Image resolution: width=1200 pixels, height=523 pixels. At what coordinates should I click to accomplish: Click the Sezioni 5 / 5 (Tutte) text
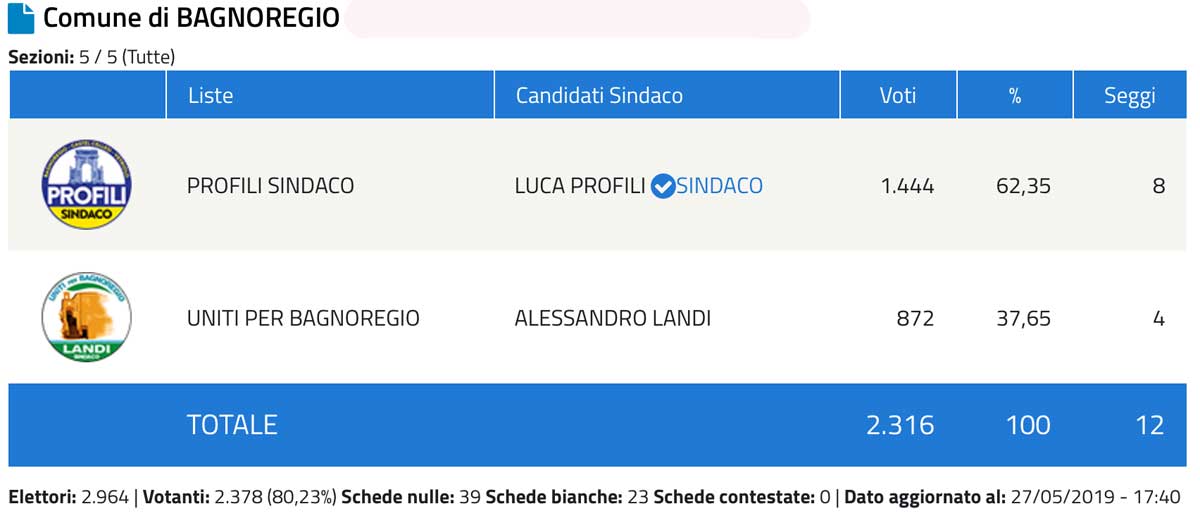click(92, 57)
